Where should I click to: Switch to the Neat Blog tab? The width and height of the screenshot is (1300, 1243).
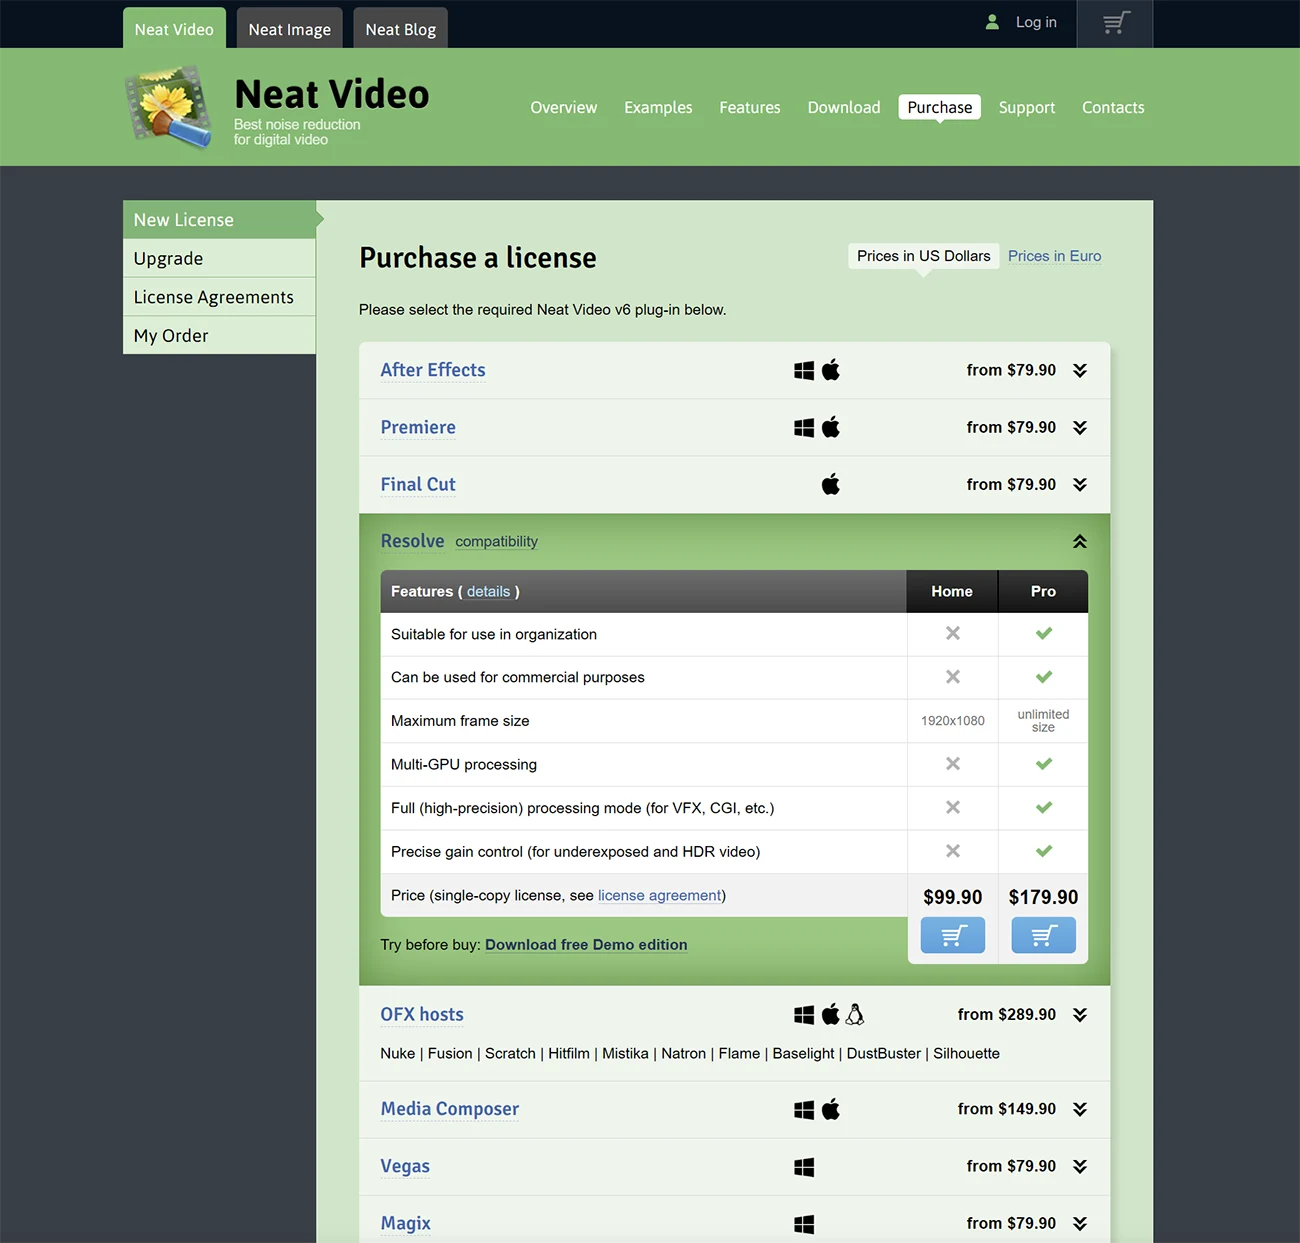(401, 29)
